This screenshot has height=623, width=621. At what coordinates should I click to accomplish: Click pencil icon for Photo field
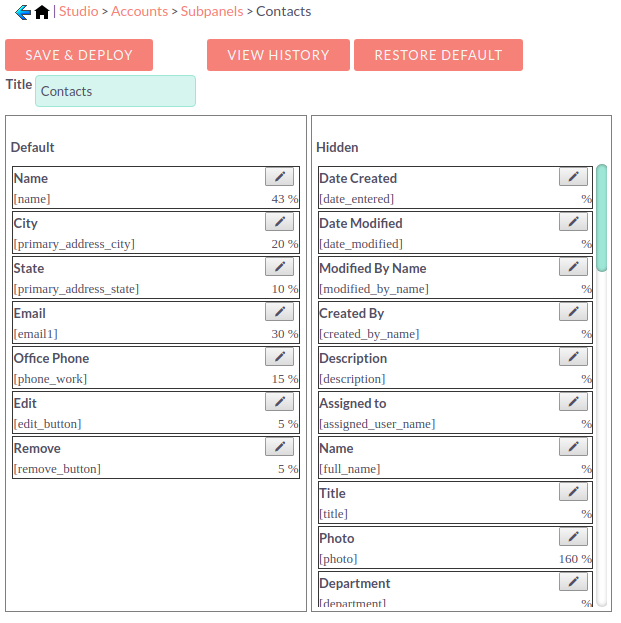[x=573, y=537]
